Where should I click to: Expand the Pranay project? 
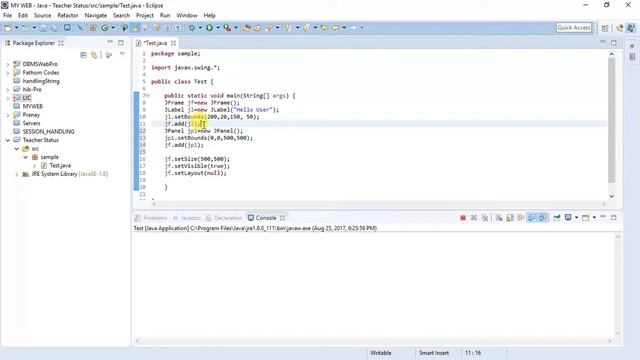(x=8, y=115)
